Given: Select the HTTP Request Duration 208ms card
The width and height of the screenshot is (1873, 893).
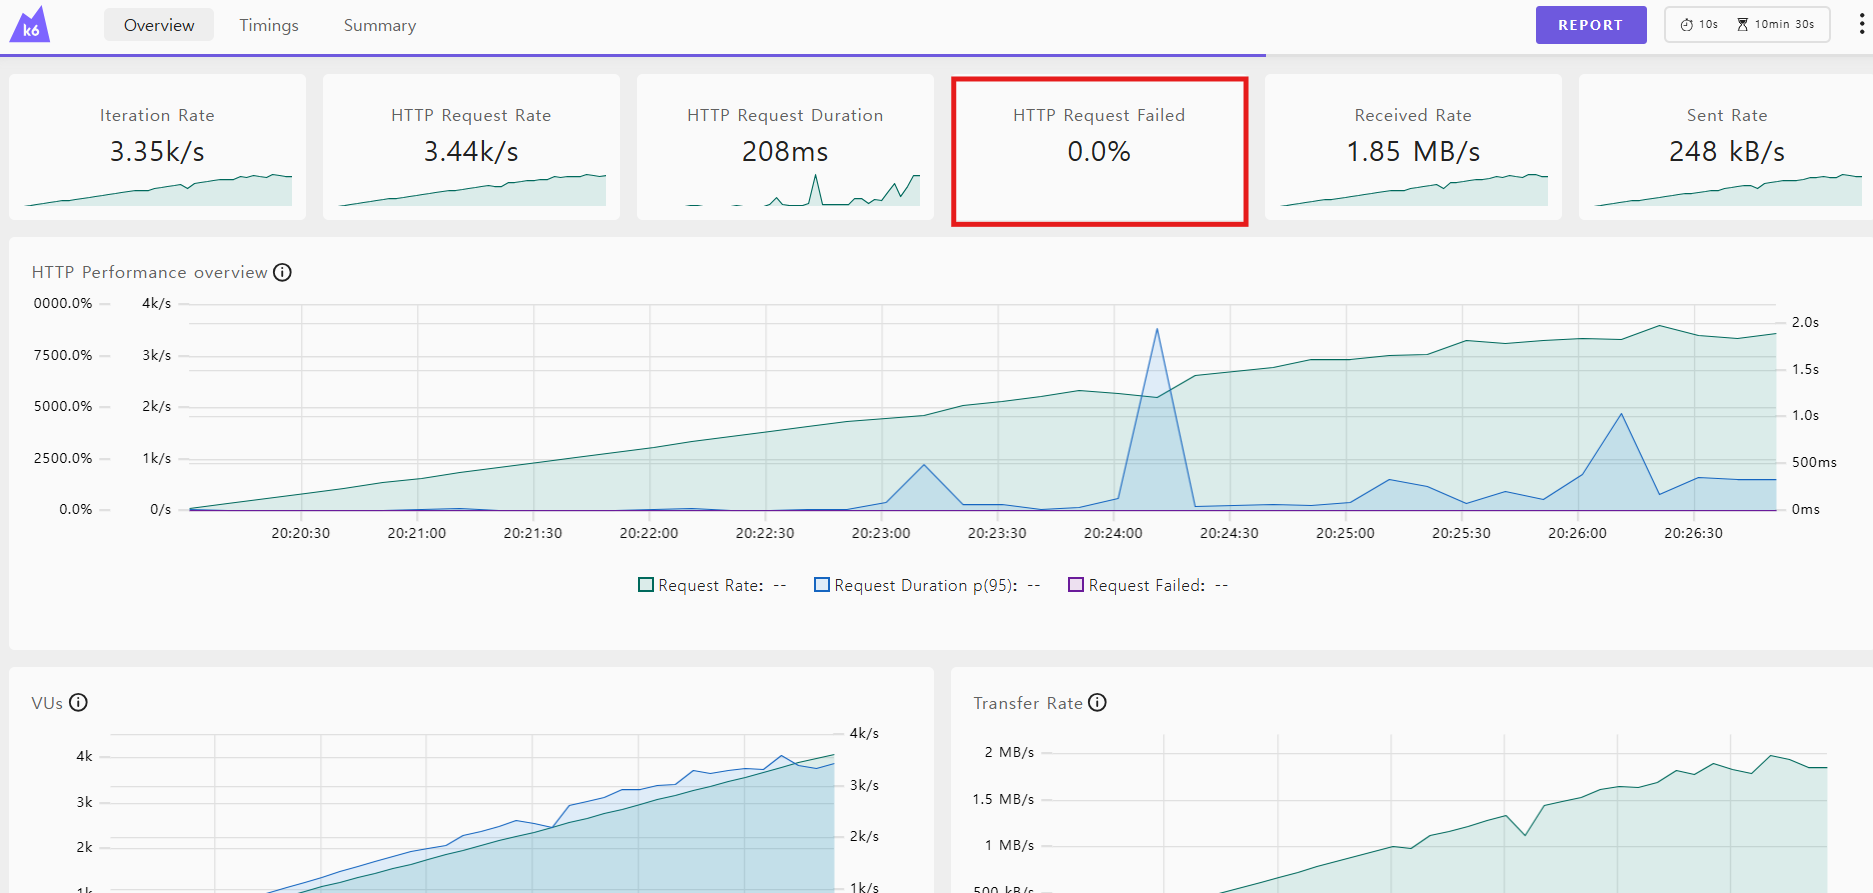Looking at the screenshot, I should tap(785, 147).
